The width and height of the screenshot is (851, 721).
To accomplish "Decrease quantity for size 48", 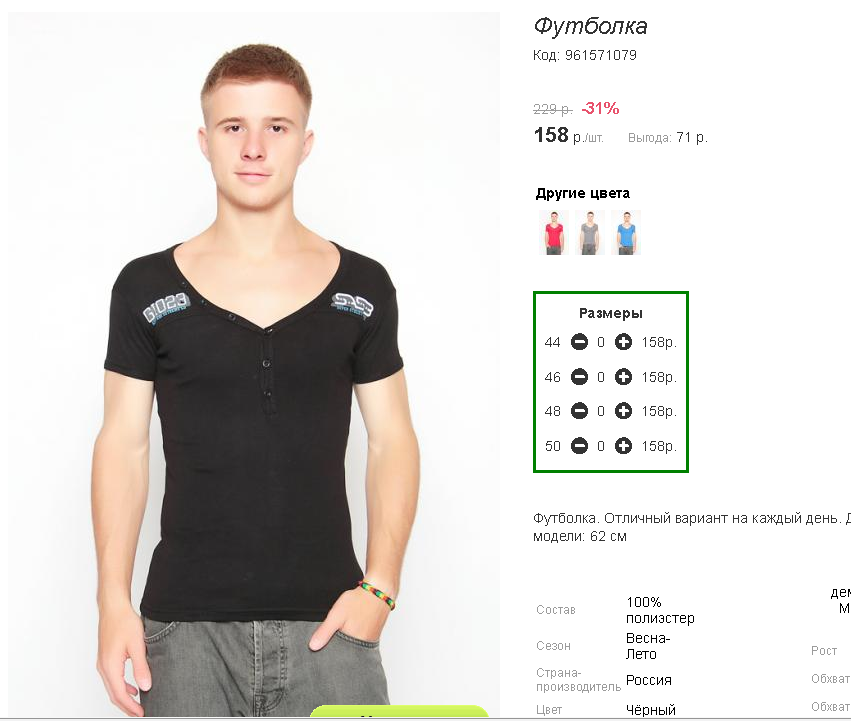I will (x=579, y=411).
